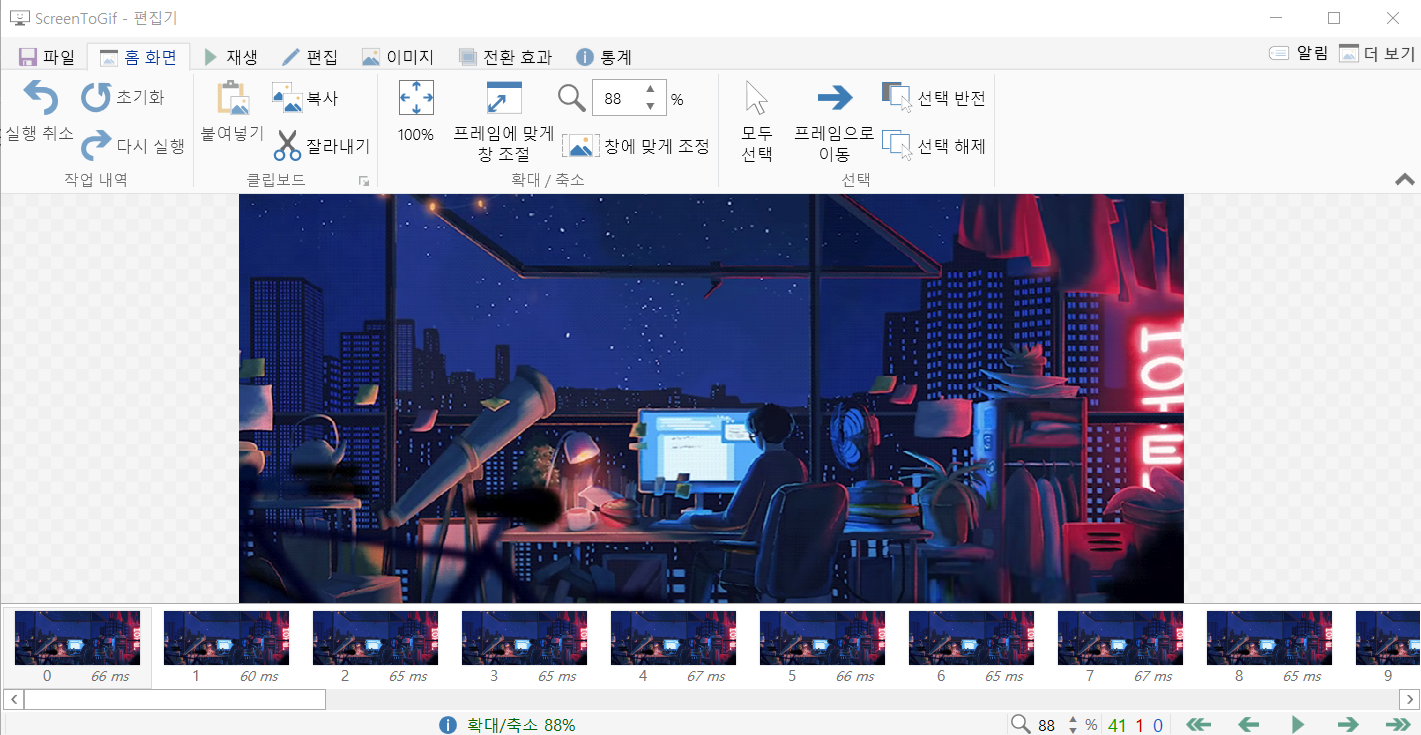
Task: Click the frame list scrollbar right arrow
Action: (1409, 699)
